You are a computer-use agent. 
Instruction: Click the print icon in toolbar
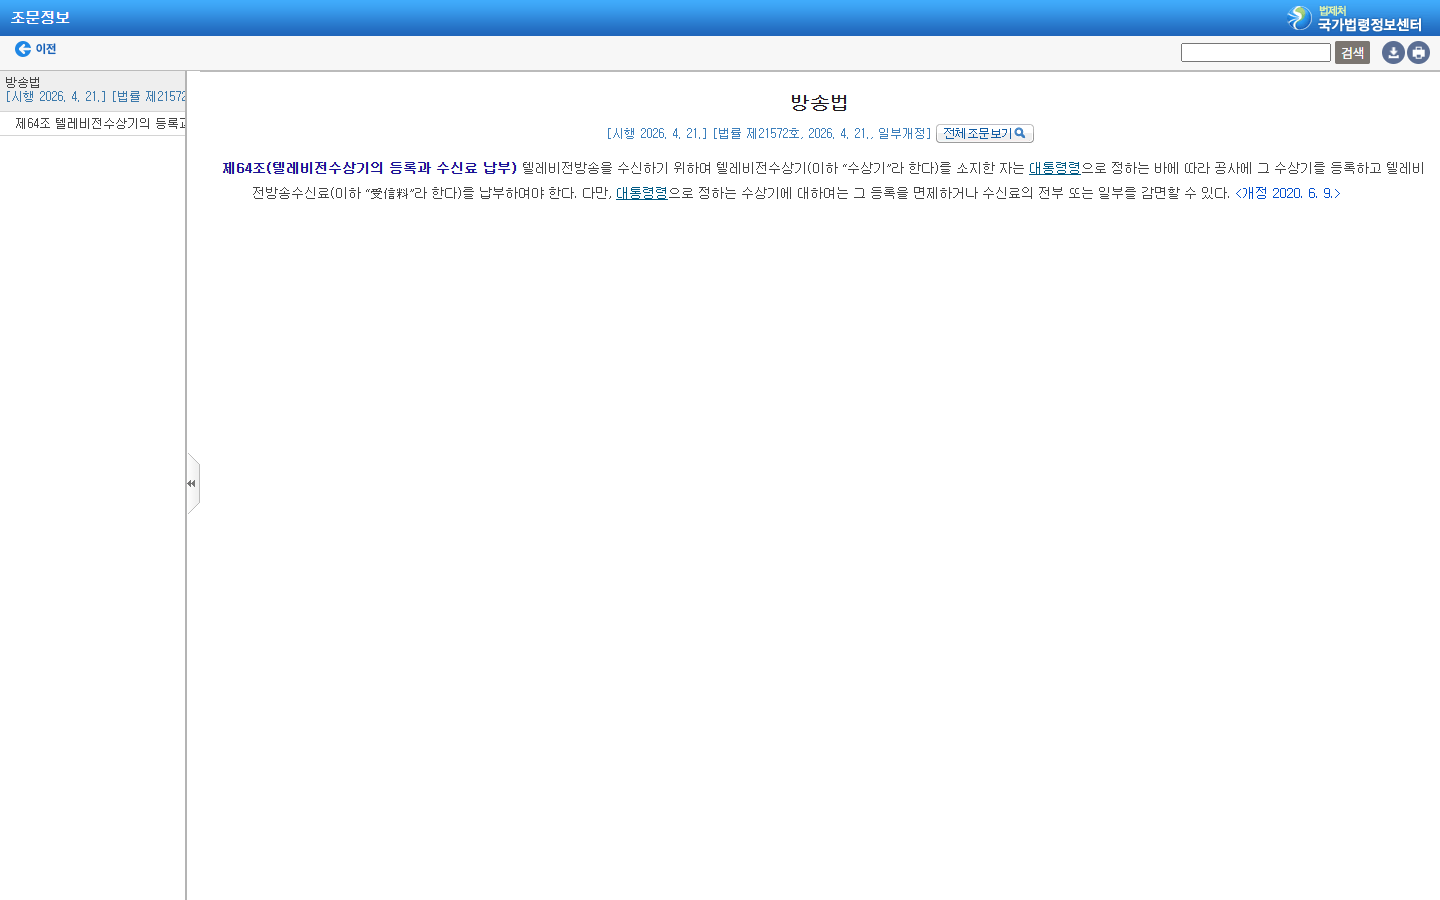coord(1418,52)
